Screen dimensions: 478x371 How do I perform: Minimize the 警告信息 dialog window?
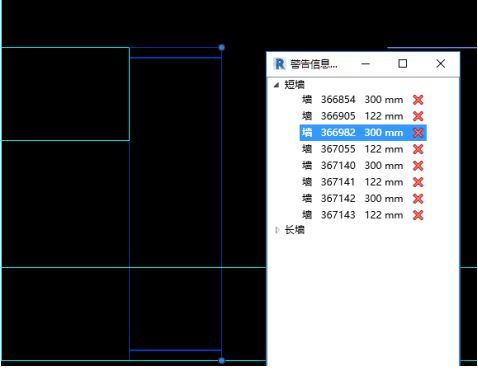366,64
